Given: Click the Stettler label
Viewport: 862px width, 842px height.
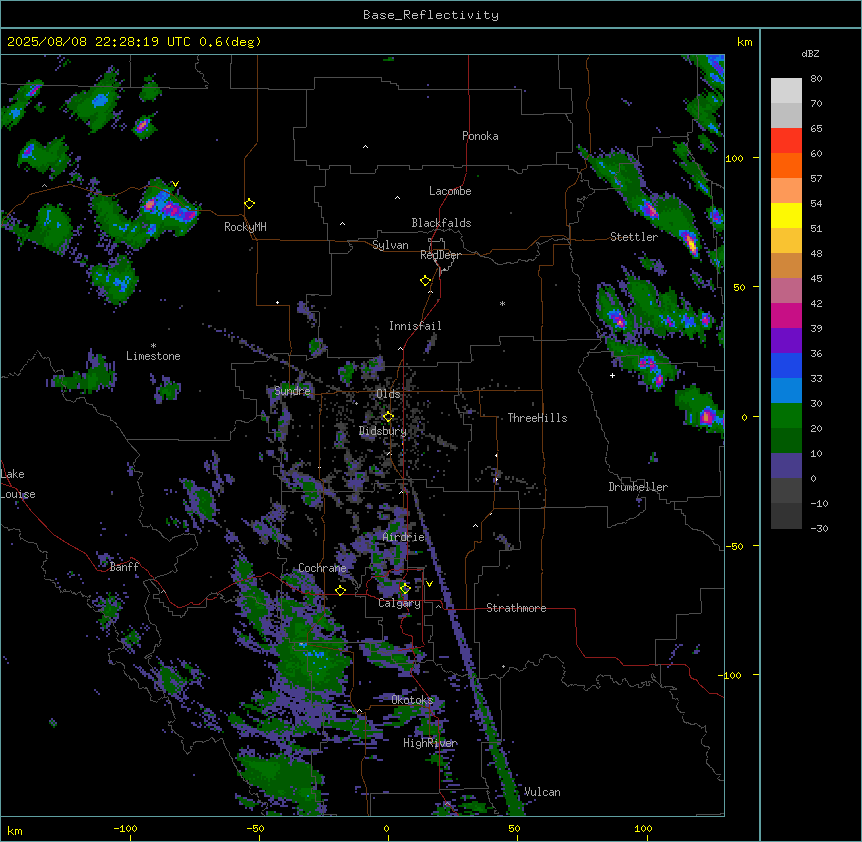Looking at the screenshot, I should pos(634,237).
